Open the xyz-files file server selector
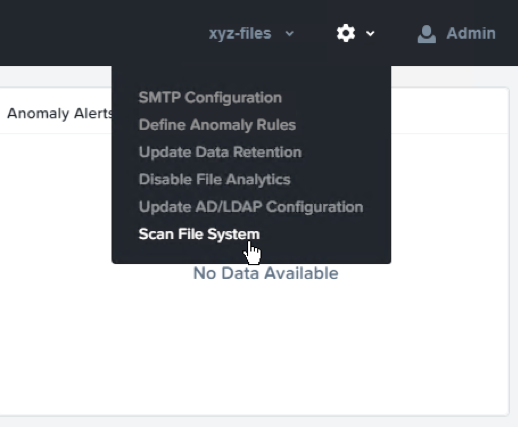Image resolution: width=518 pixels, height=427 pixels. click(x=240, y=34)
